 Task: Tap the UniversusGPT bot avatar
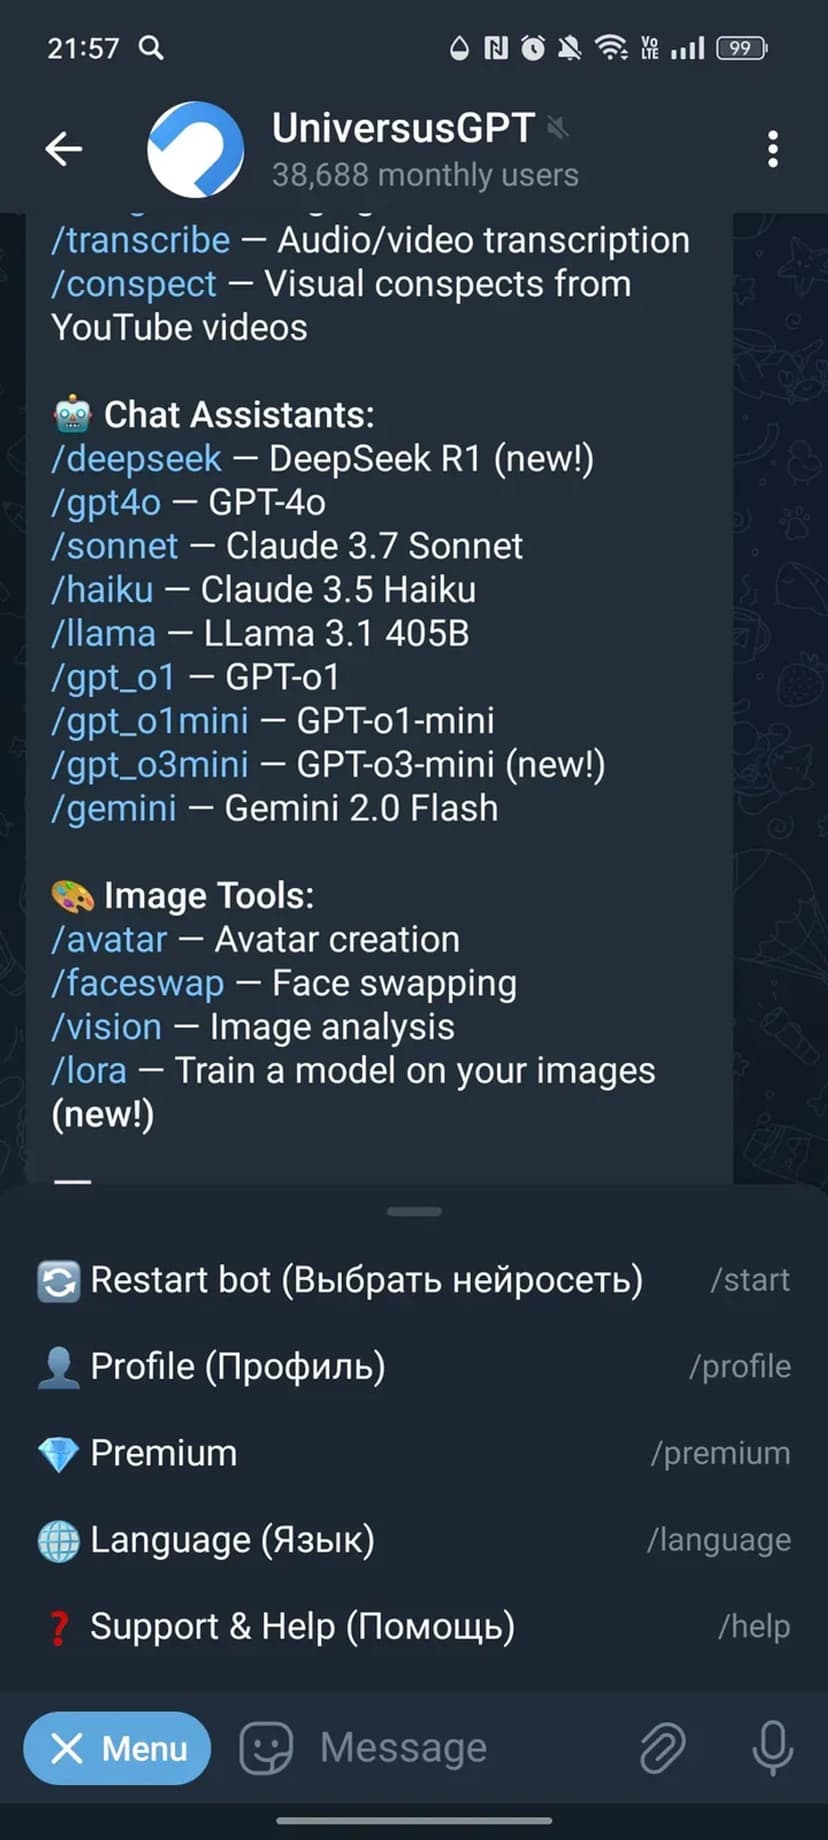pyautogui.click(x=195, y=149)
